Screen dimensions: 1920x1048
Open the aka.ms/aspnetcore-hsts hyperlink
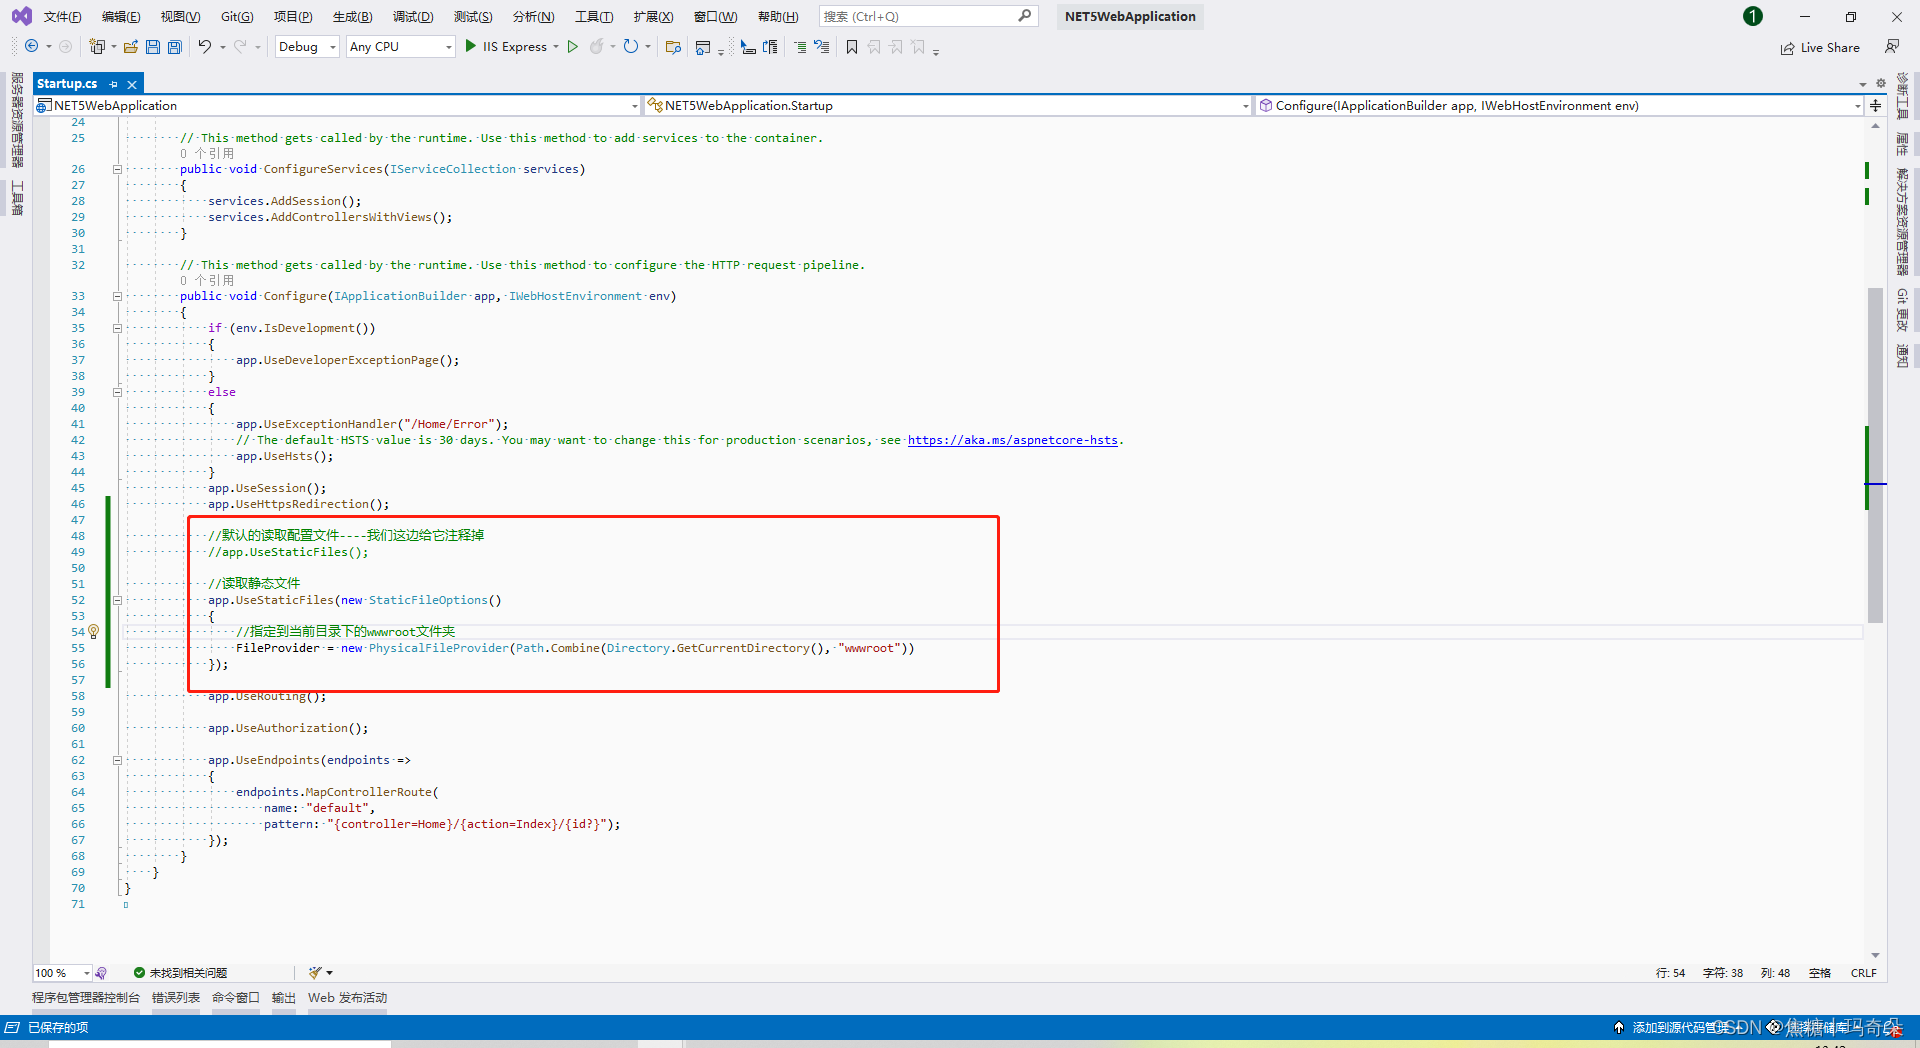click(x=1013, y=440)
